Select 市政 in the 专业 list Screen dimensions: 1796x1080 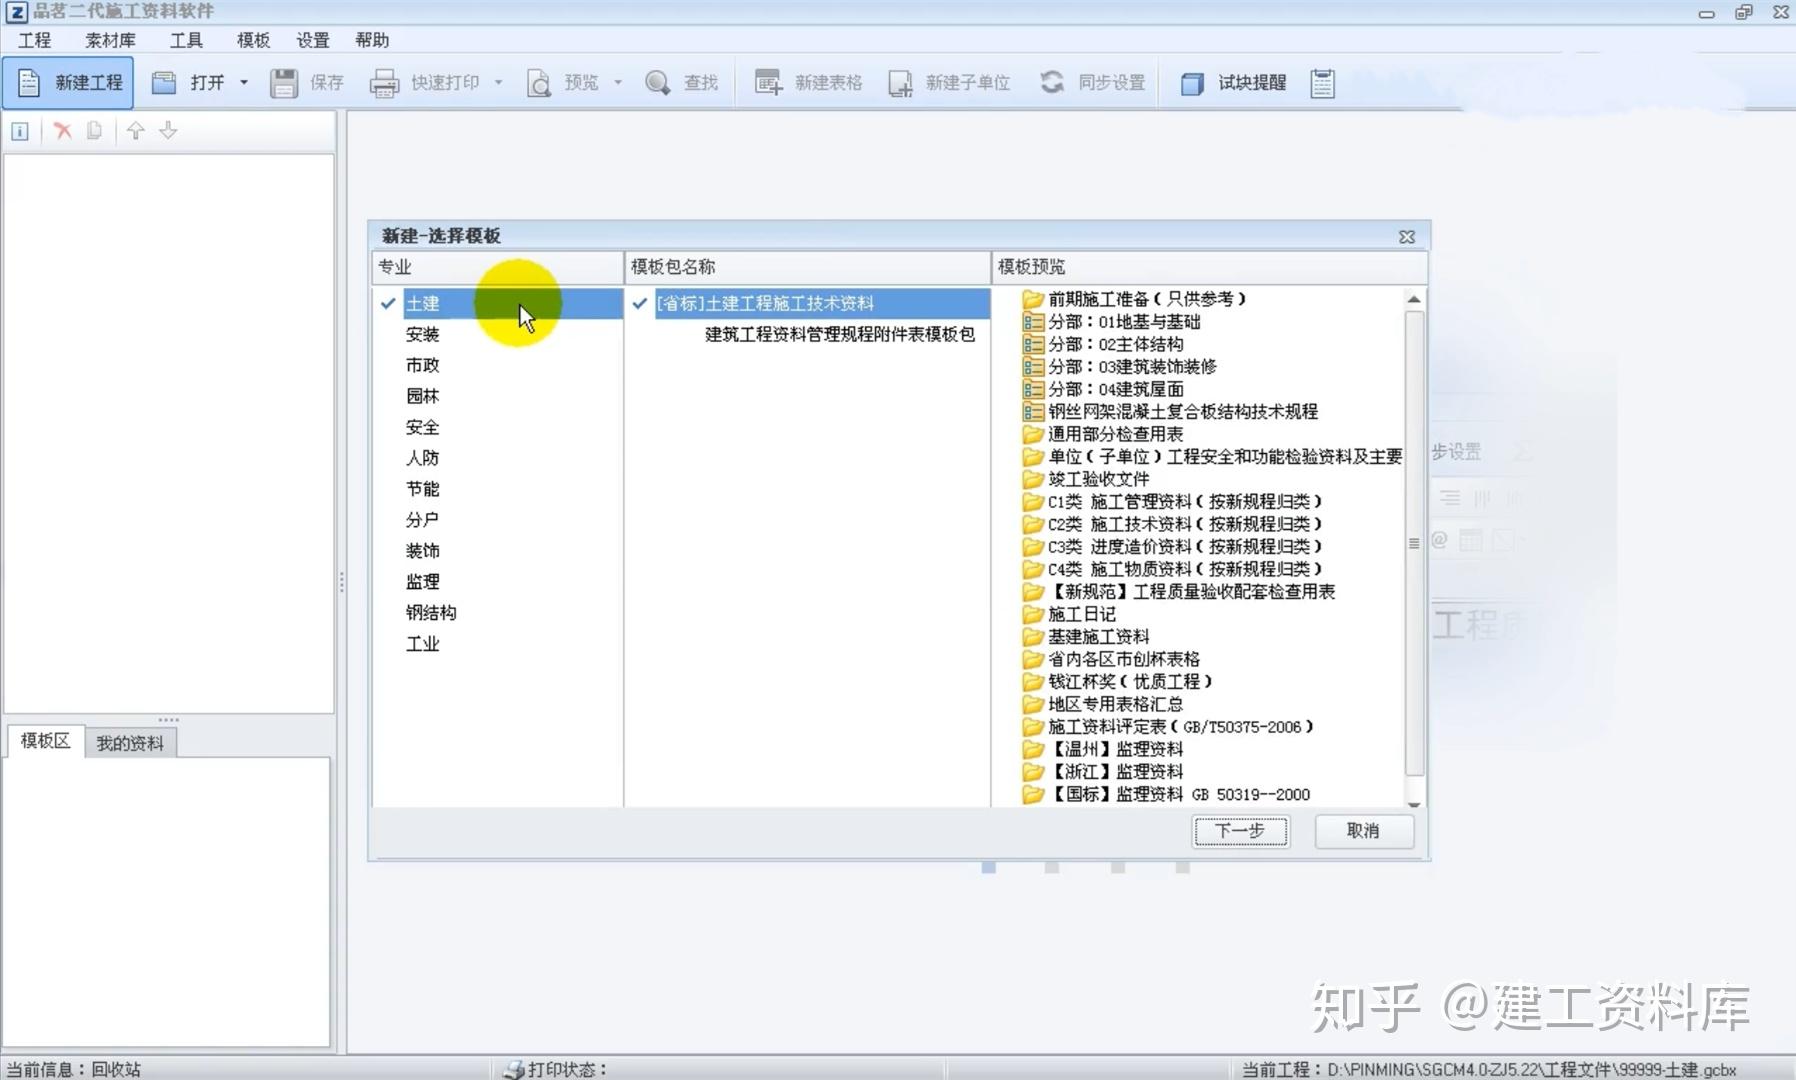[422, 365]
